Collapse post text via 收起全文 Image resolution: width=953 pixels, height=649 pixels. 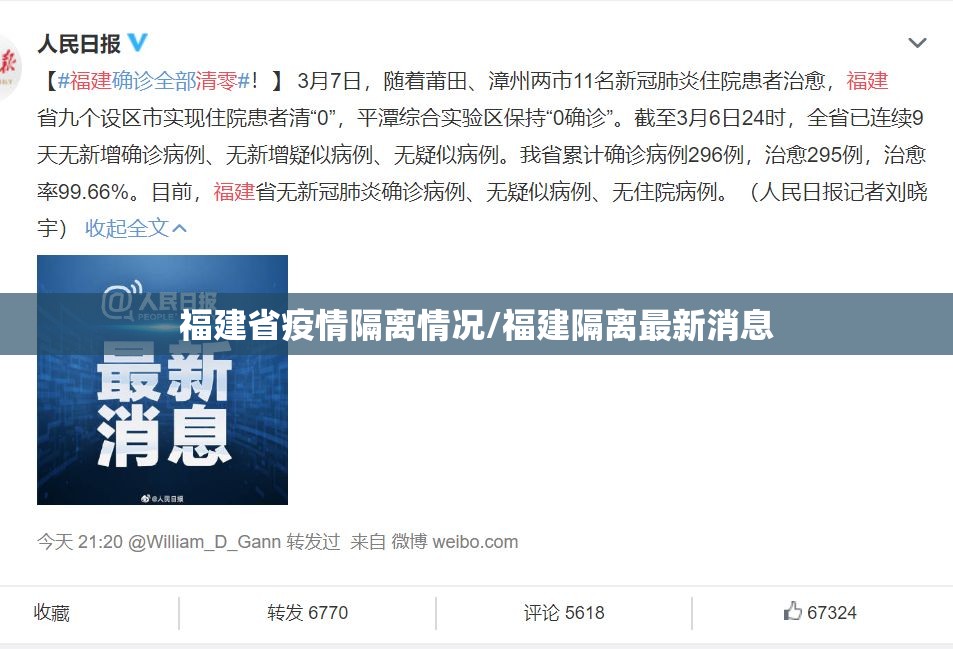127,228
